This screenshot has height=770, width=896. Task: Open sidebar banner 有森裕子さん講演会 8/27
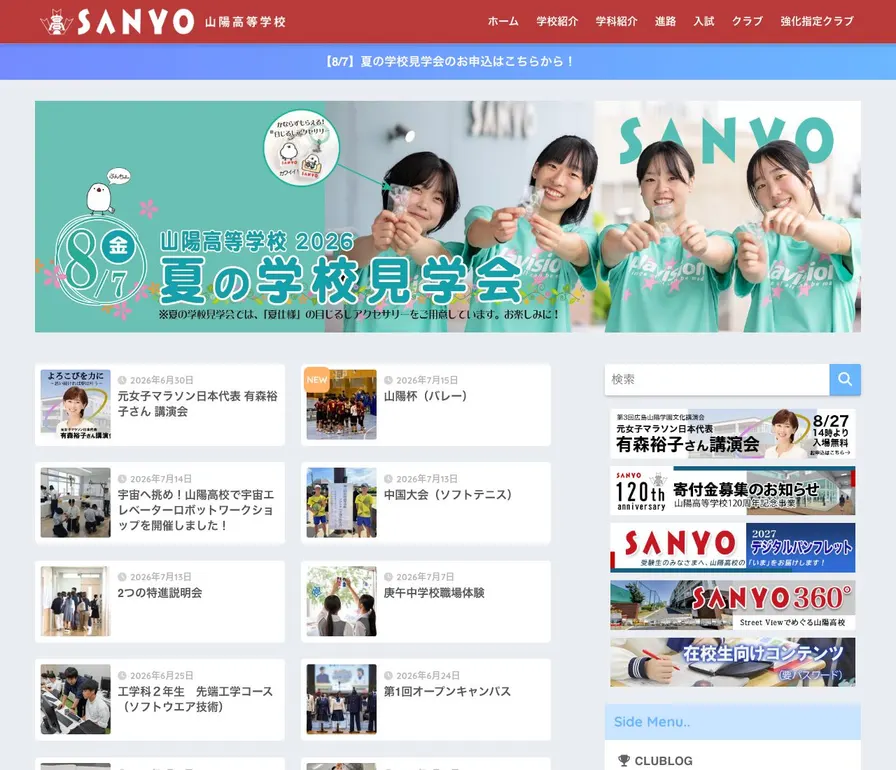[x=733, y=434]
